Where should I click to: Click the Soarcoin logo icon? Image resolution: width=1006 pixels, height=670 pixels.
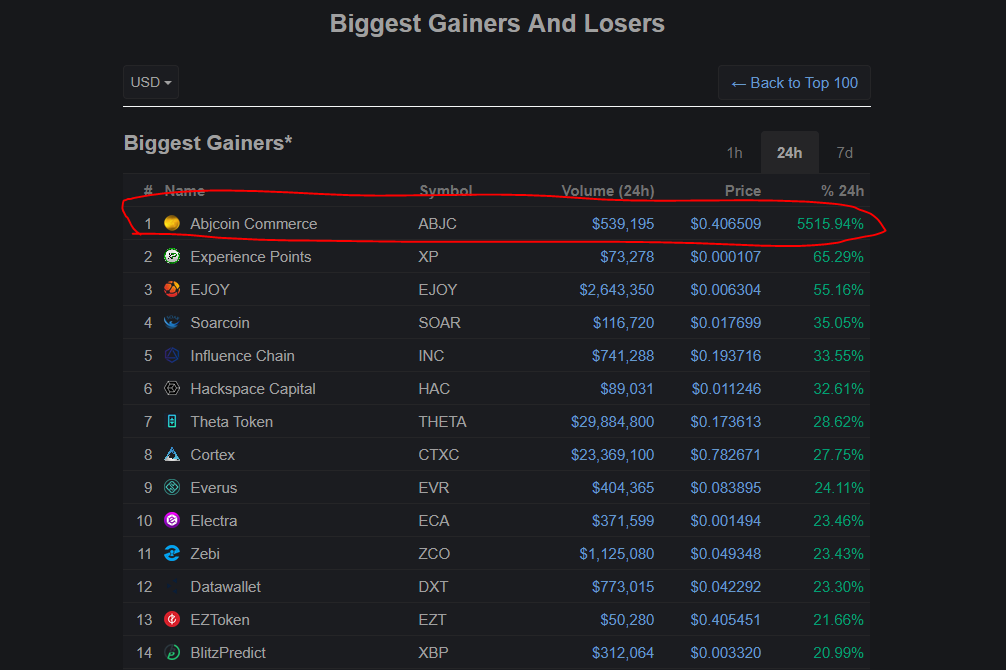tap(172, 323)
